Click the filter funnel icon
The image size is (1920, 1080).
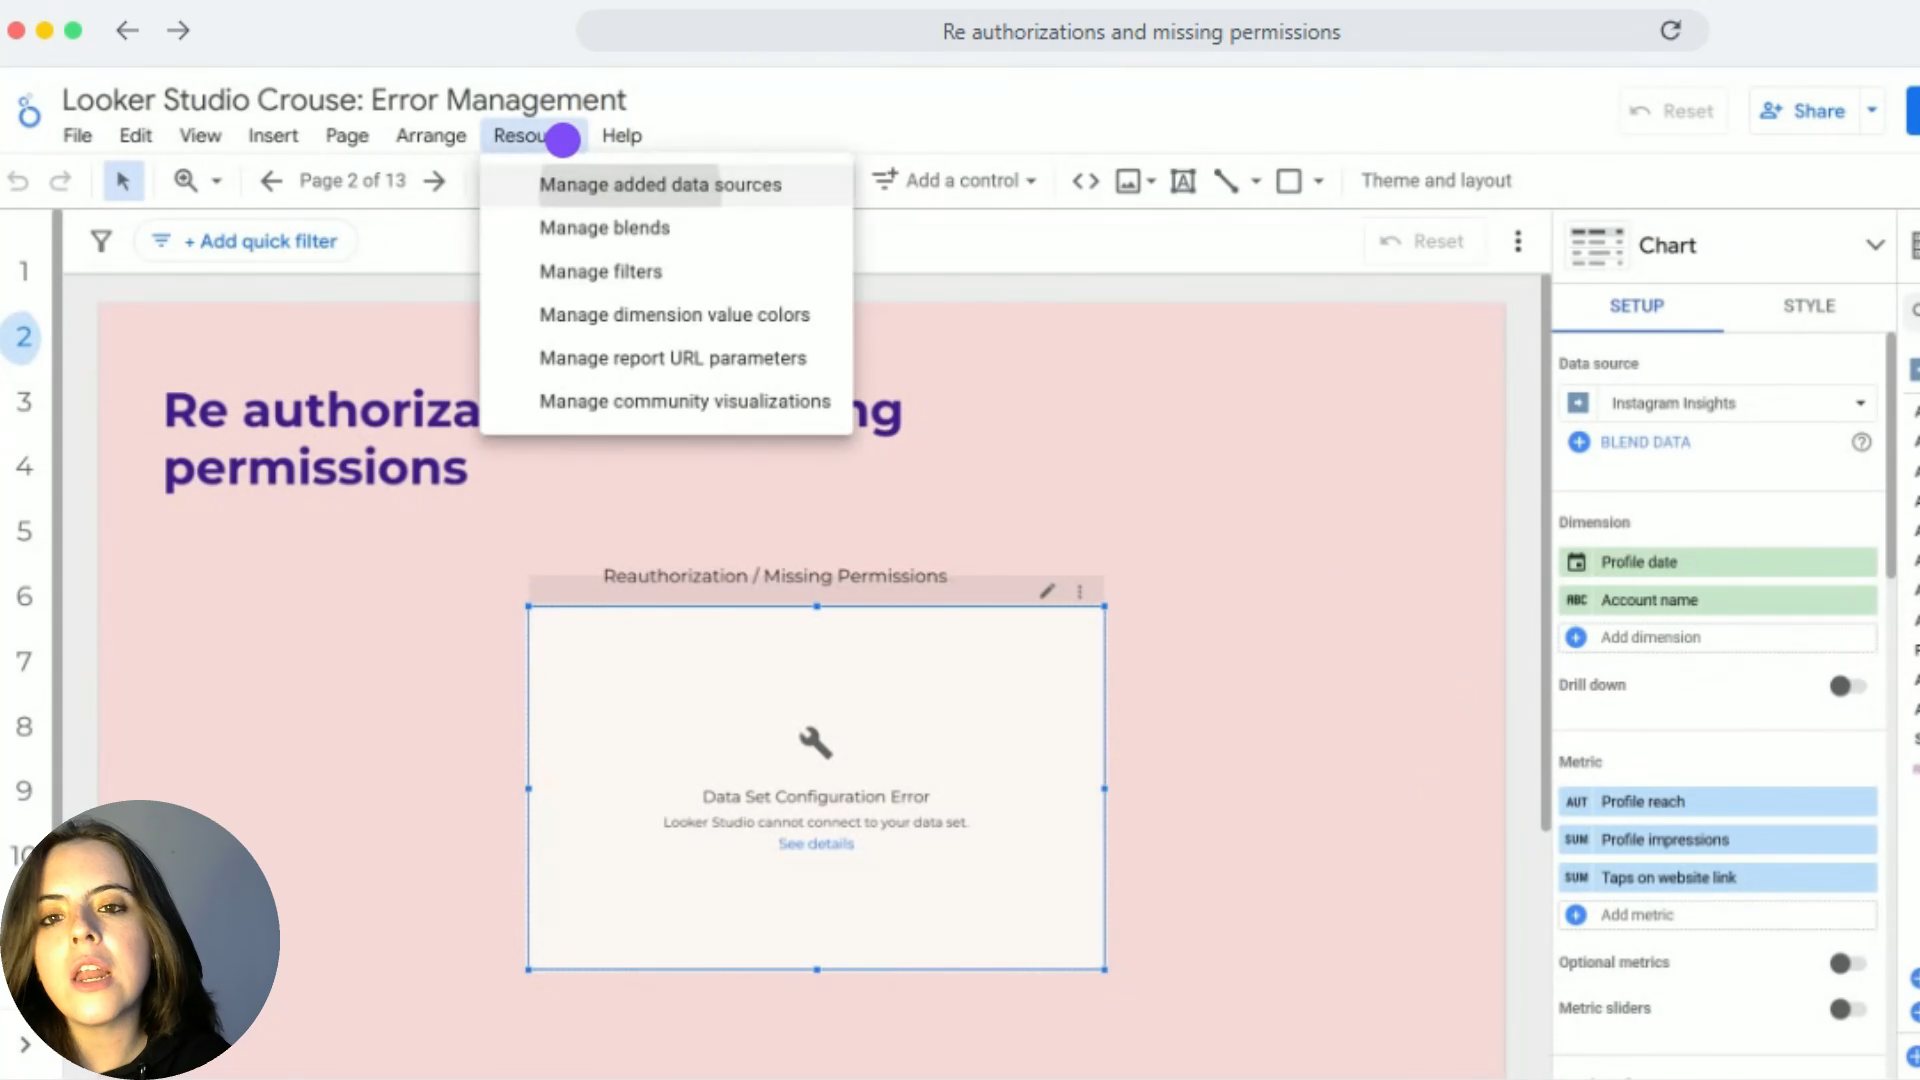coord(101,241)
